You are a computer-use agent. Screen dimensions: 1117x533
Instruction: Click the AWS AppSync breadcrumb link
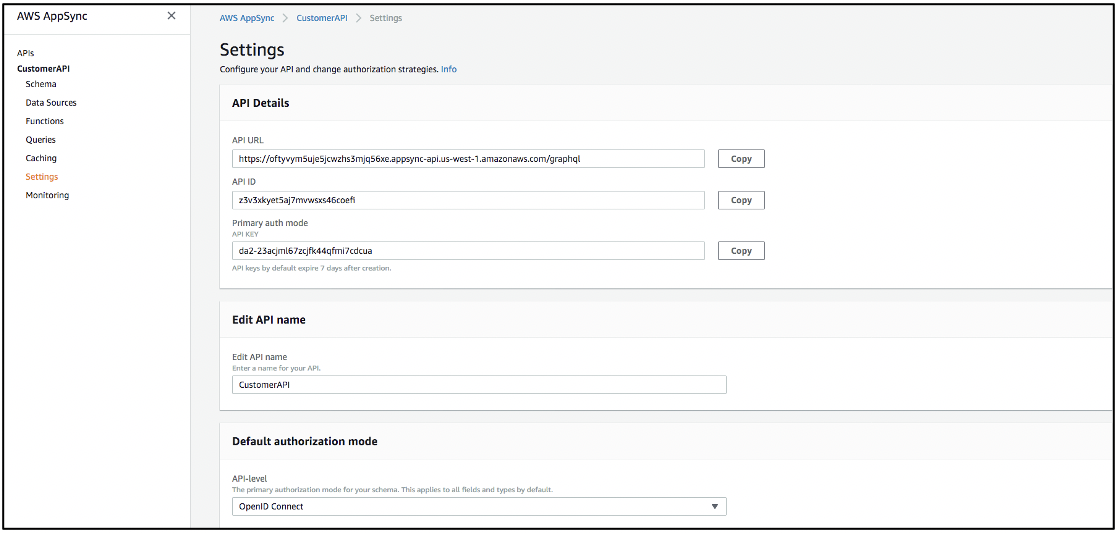(x=246, y=18)
